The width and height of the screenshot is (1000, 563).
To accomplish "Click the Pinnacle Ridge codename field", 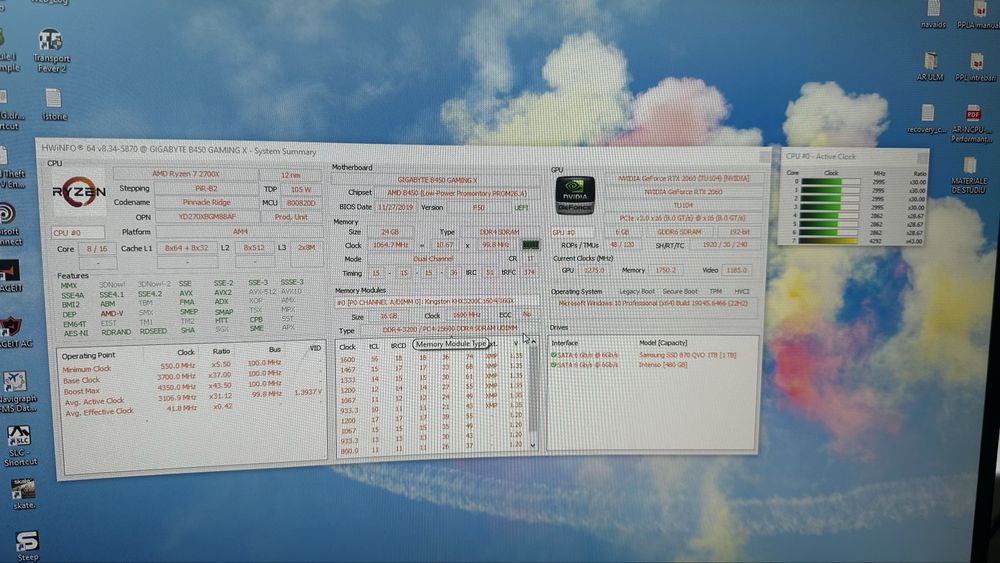I will (x=206, y=202).
